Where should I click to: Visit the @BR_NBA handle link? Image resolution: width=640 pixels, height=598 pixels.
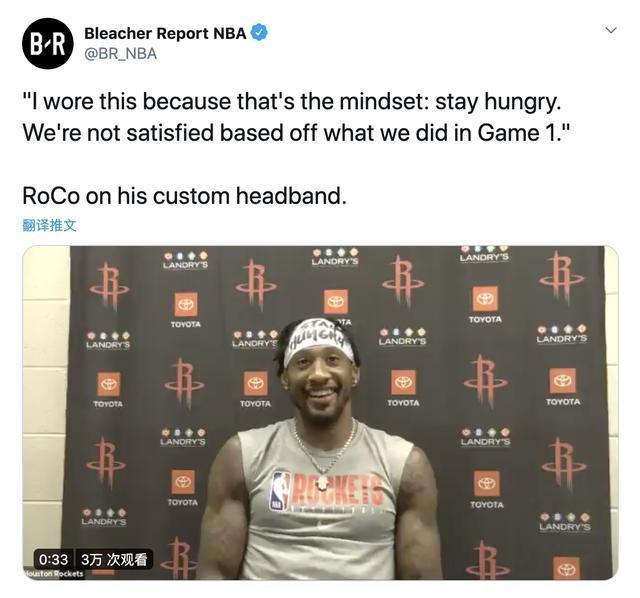120,54
